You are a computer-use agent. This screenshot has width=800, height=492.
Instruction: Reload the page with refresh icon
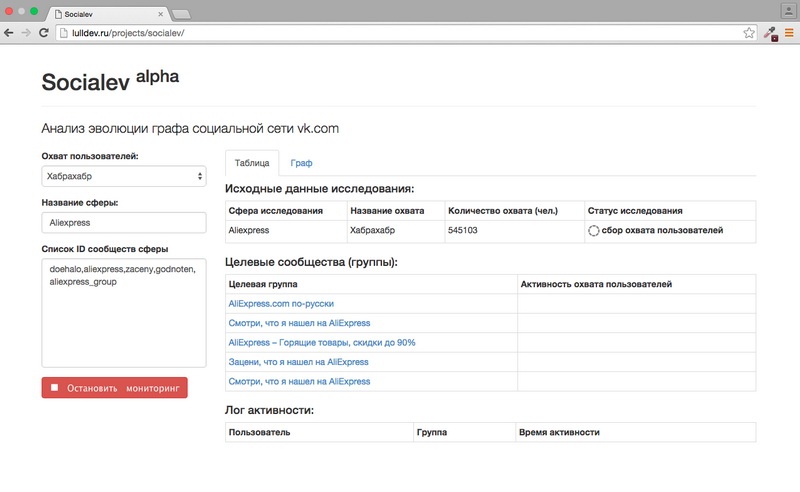coord(44,33)
